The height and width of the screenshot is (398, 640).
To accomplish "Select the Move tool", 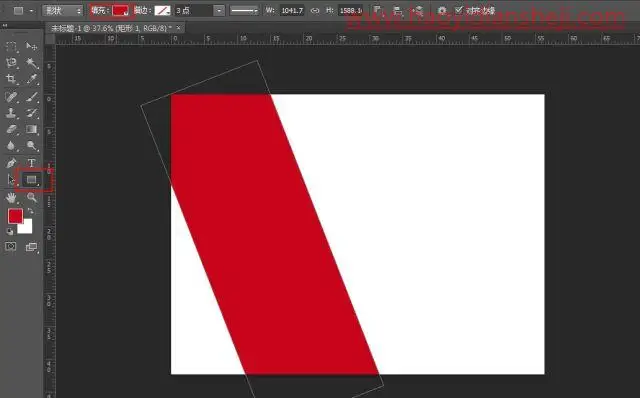I will pos(31,47).
